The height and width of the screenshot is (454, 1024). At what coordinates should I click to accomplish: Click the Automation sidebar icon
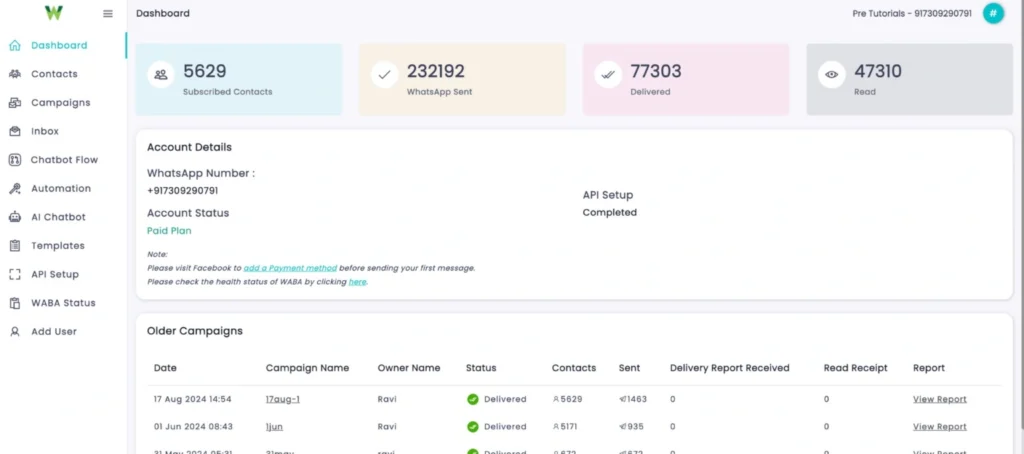15,189
